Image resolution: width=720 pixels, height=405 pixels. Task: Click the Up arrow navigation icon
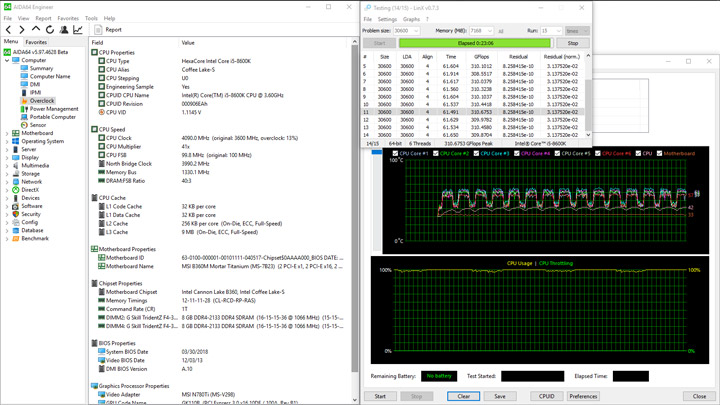pos(37,30)
